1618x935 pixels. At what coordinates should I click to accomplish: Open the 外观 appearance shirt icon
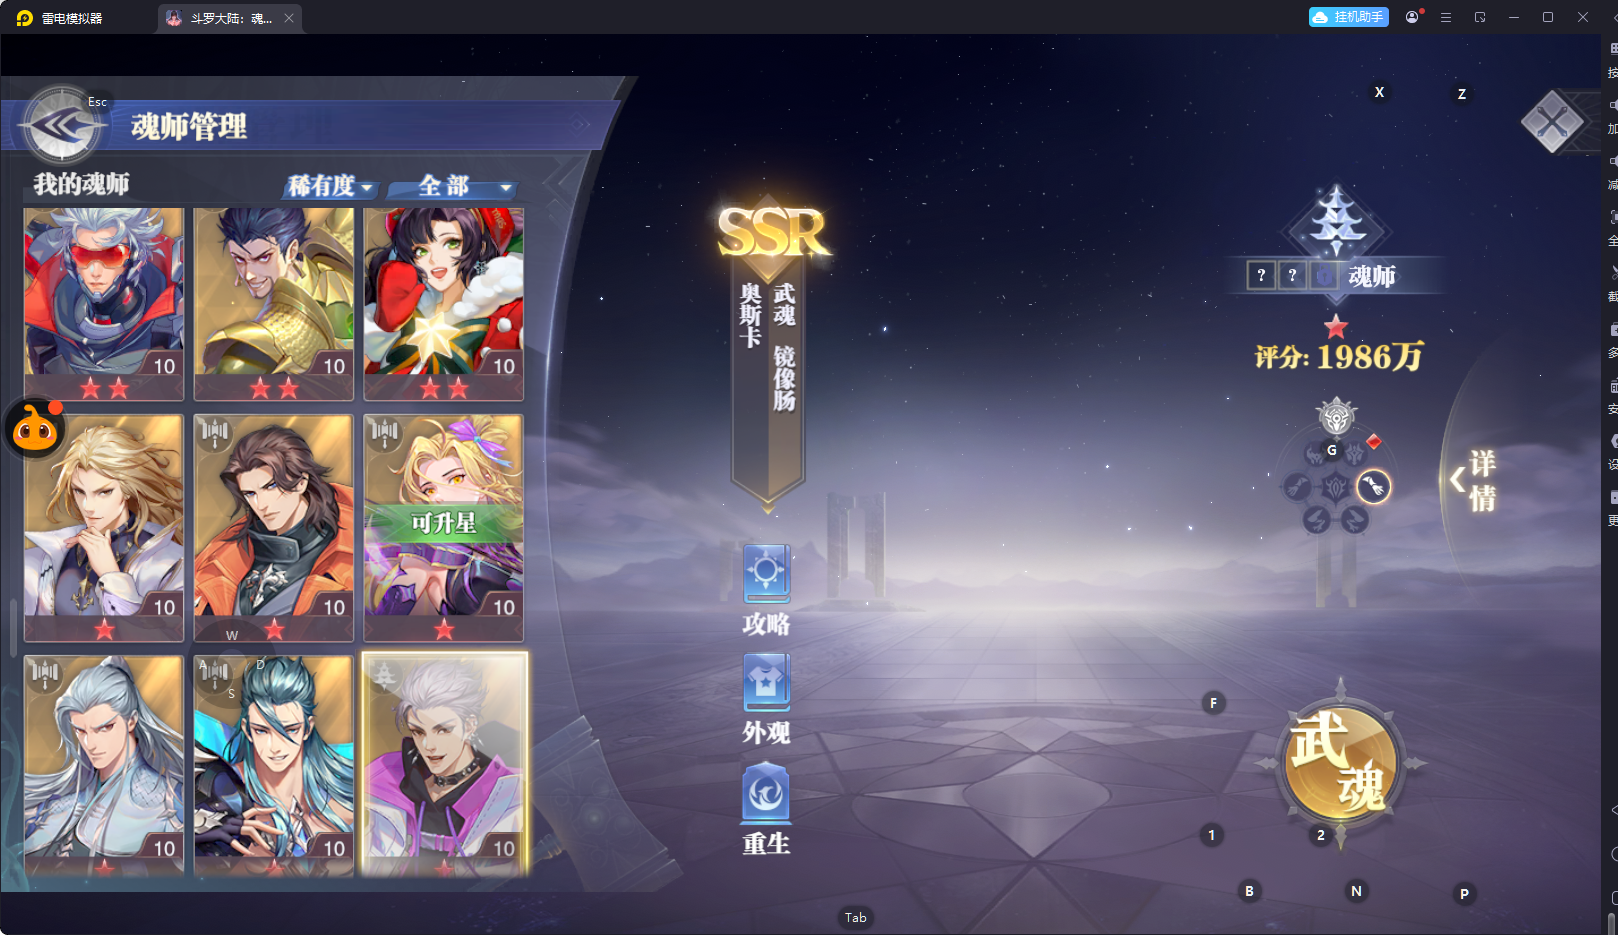click(x=766, y=682)
